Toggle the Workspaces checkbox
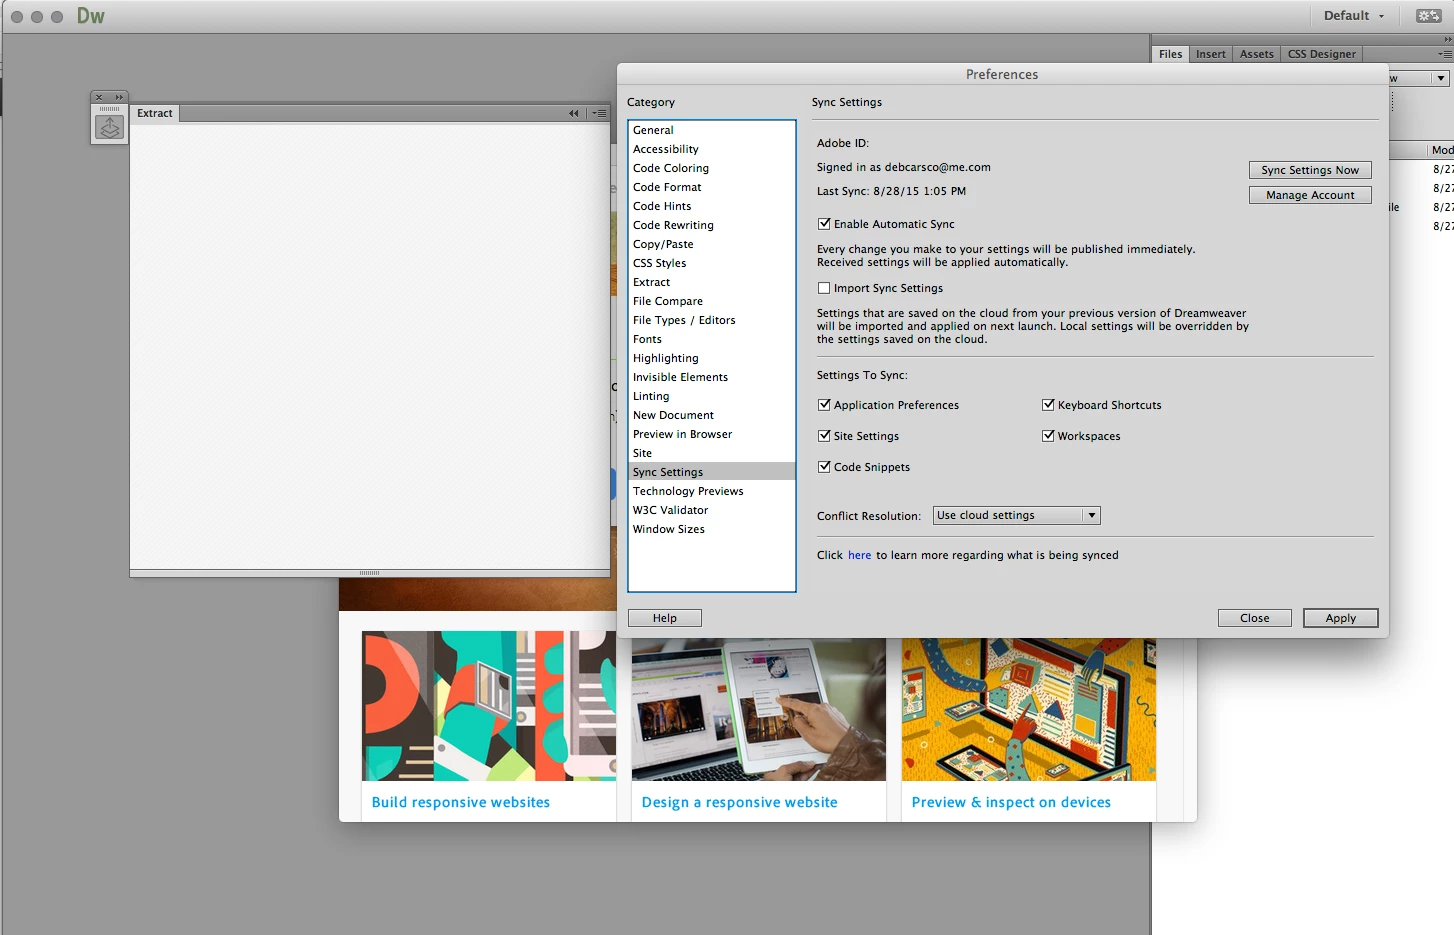The image size is (1454, 935). 1048,436
